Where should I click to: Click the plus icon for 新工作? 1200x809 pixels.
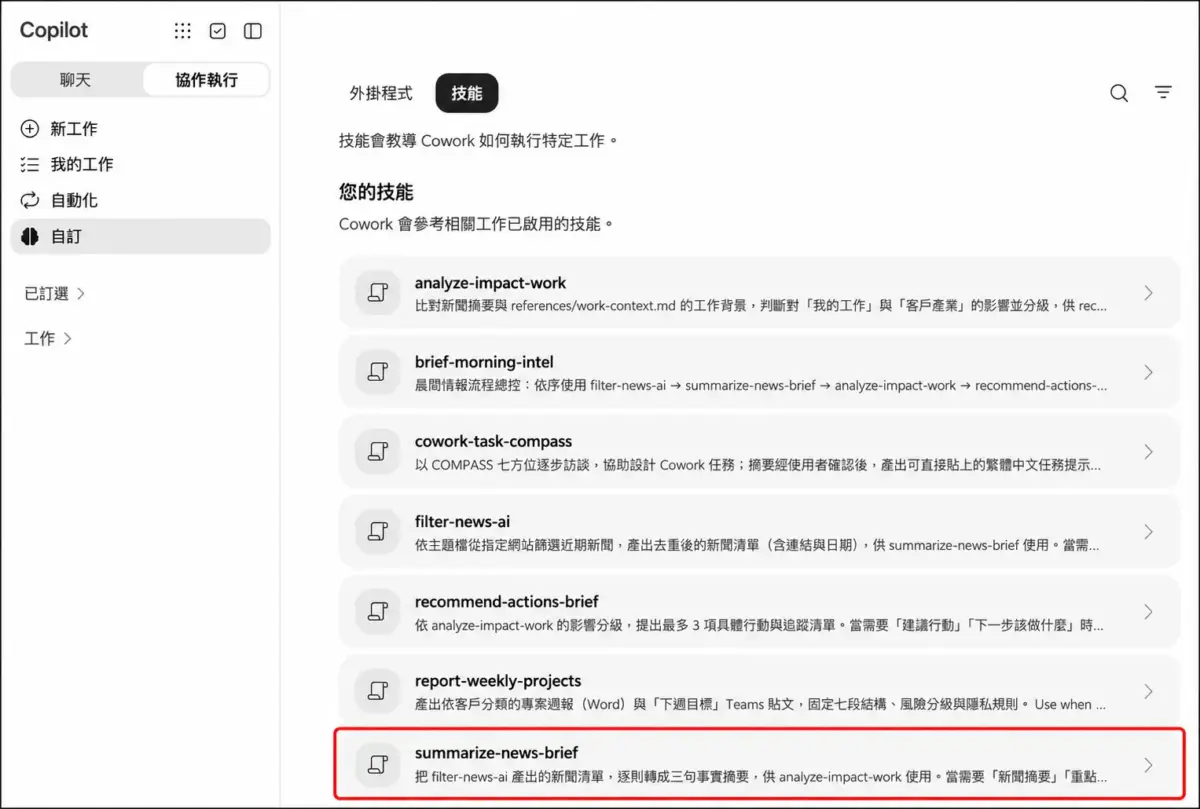tap(30, 129)
